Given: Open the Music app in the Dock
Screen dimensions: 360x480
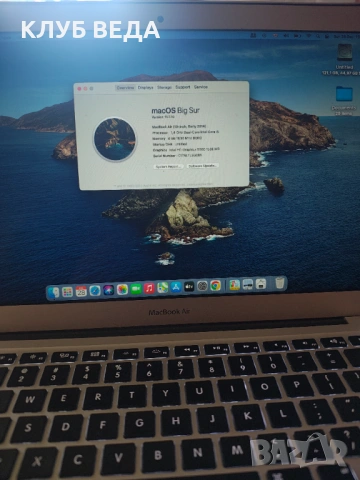Looking at the screenshot, I should pos(149,288).
